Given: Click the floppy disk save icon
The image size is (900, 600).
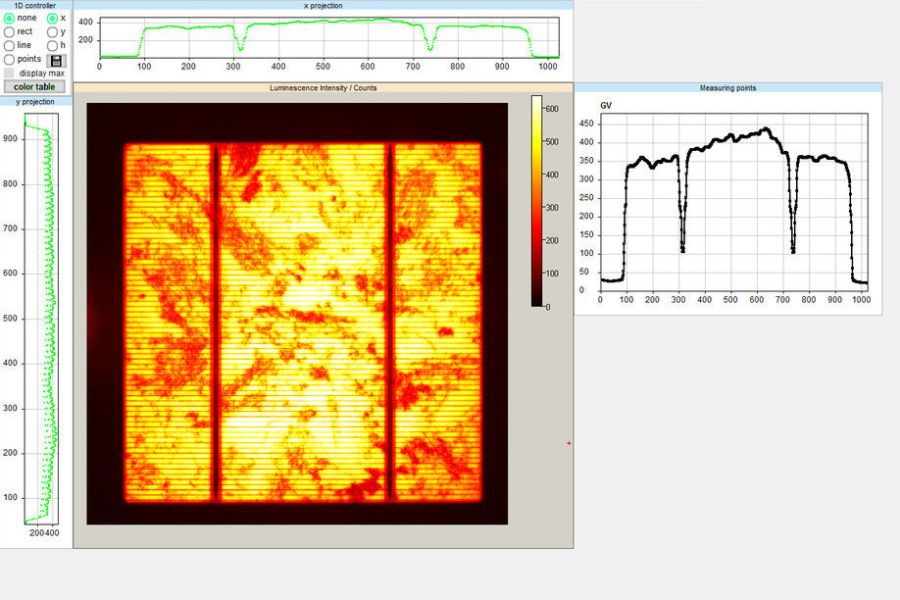Looking at the screenshot, I should [x=56, y=60].
